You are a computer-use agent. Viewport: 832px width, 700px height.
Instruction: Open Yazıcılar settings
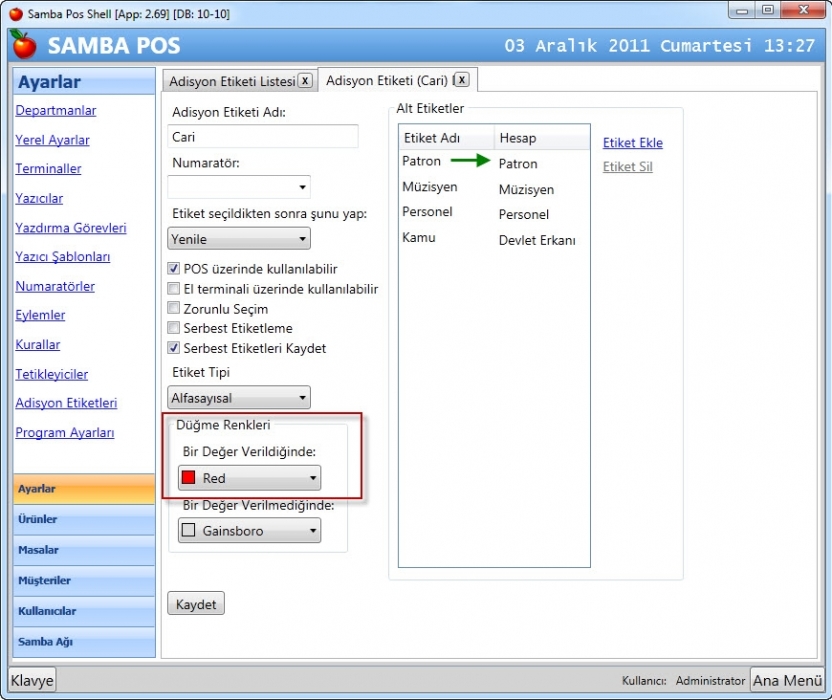[x=39, y=198]
